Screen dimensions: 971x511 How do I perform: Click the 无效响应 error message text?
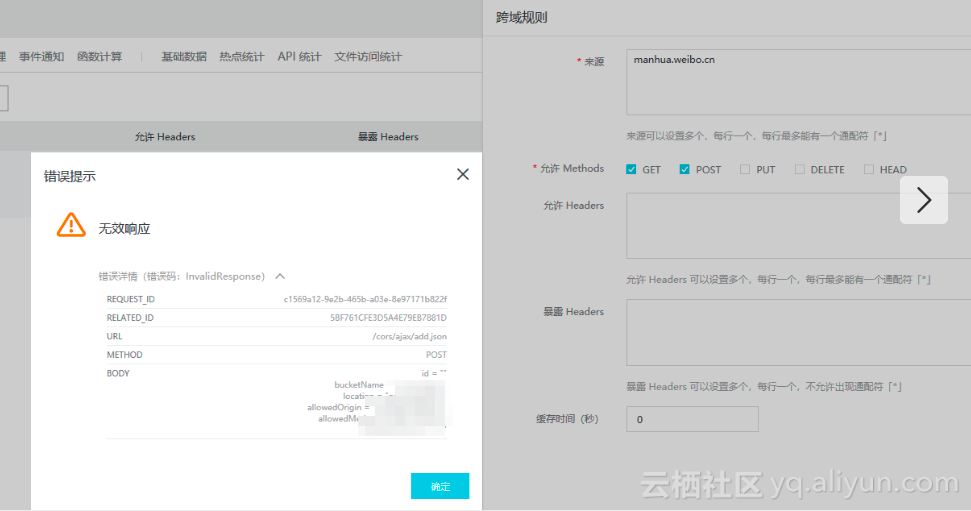pos(124,229)
